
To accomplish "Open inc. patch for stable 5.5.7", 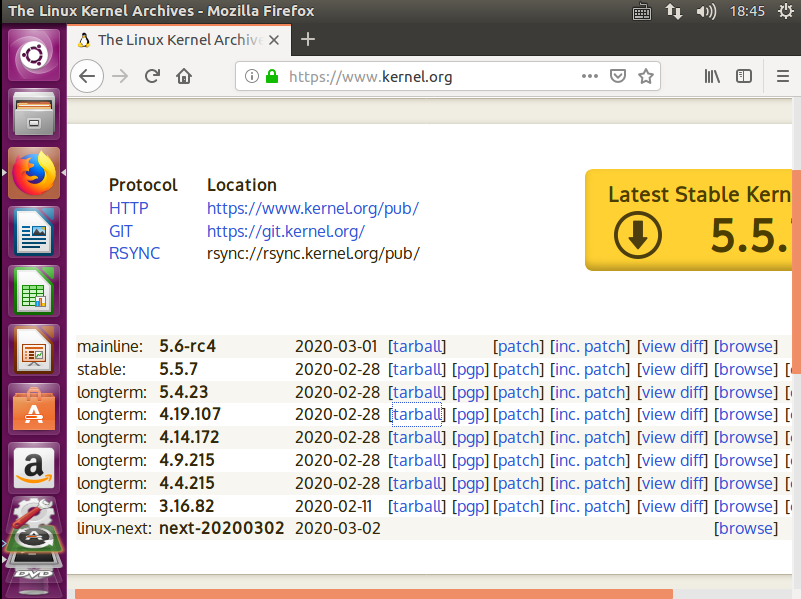I will pos(590,369).
